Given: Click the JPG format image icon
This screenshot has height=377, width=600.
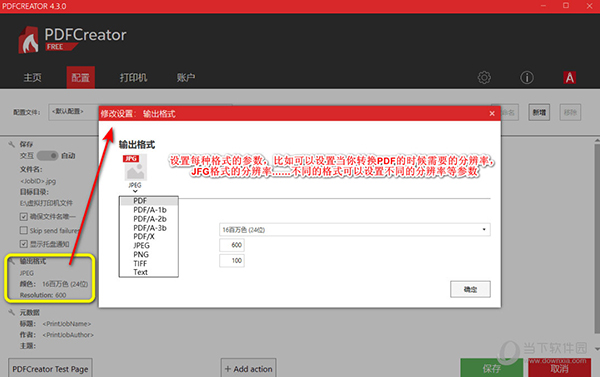Looking at the screenshot, I should [x=135, y=168].
